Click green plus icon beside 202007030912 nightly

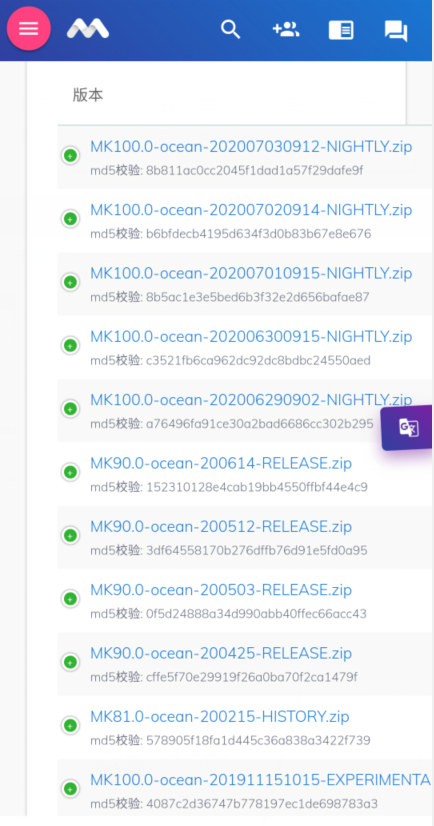[x=70, y=155]
